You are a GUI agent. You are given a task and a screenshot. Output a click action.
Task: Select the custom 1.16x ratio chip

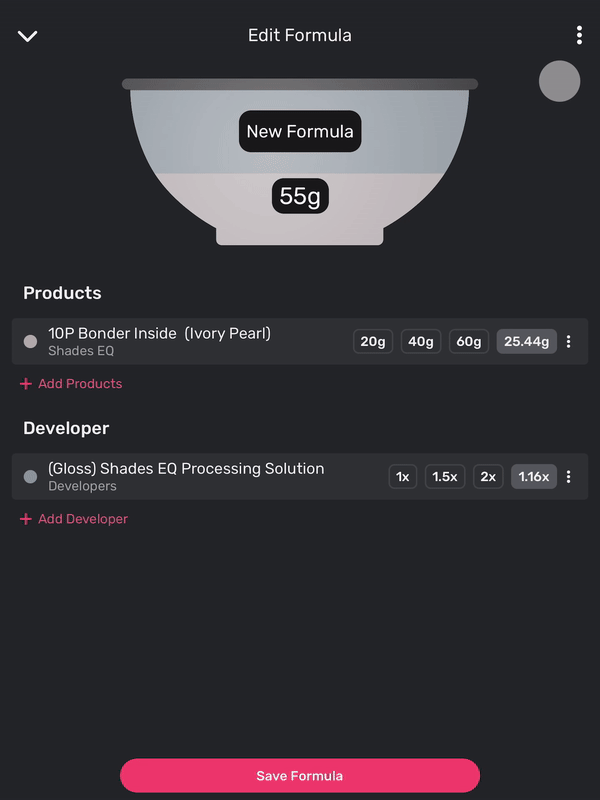pyautogui.click(x=534, y=477)
